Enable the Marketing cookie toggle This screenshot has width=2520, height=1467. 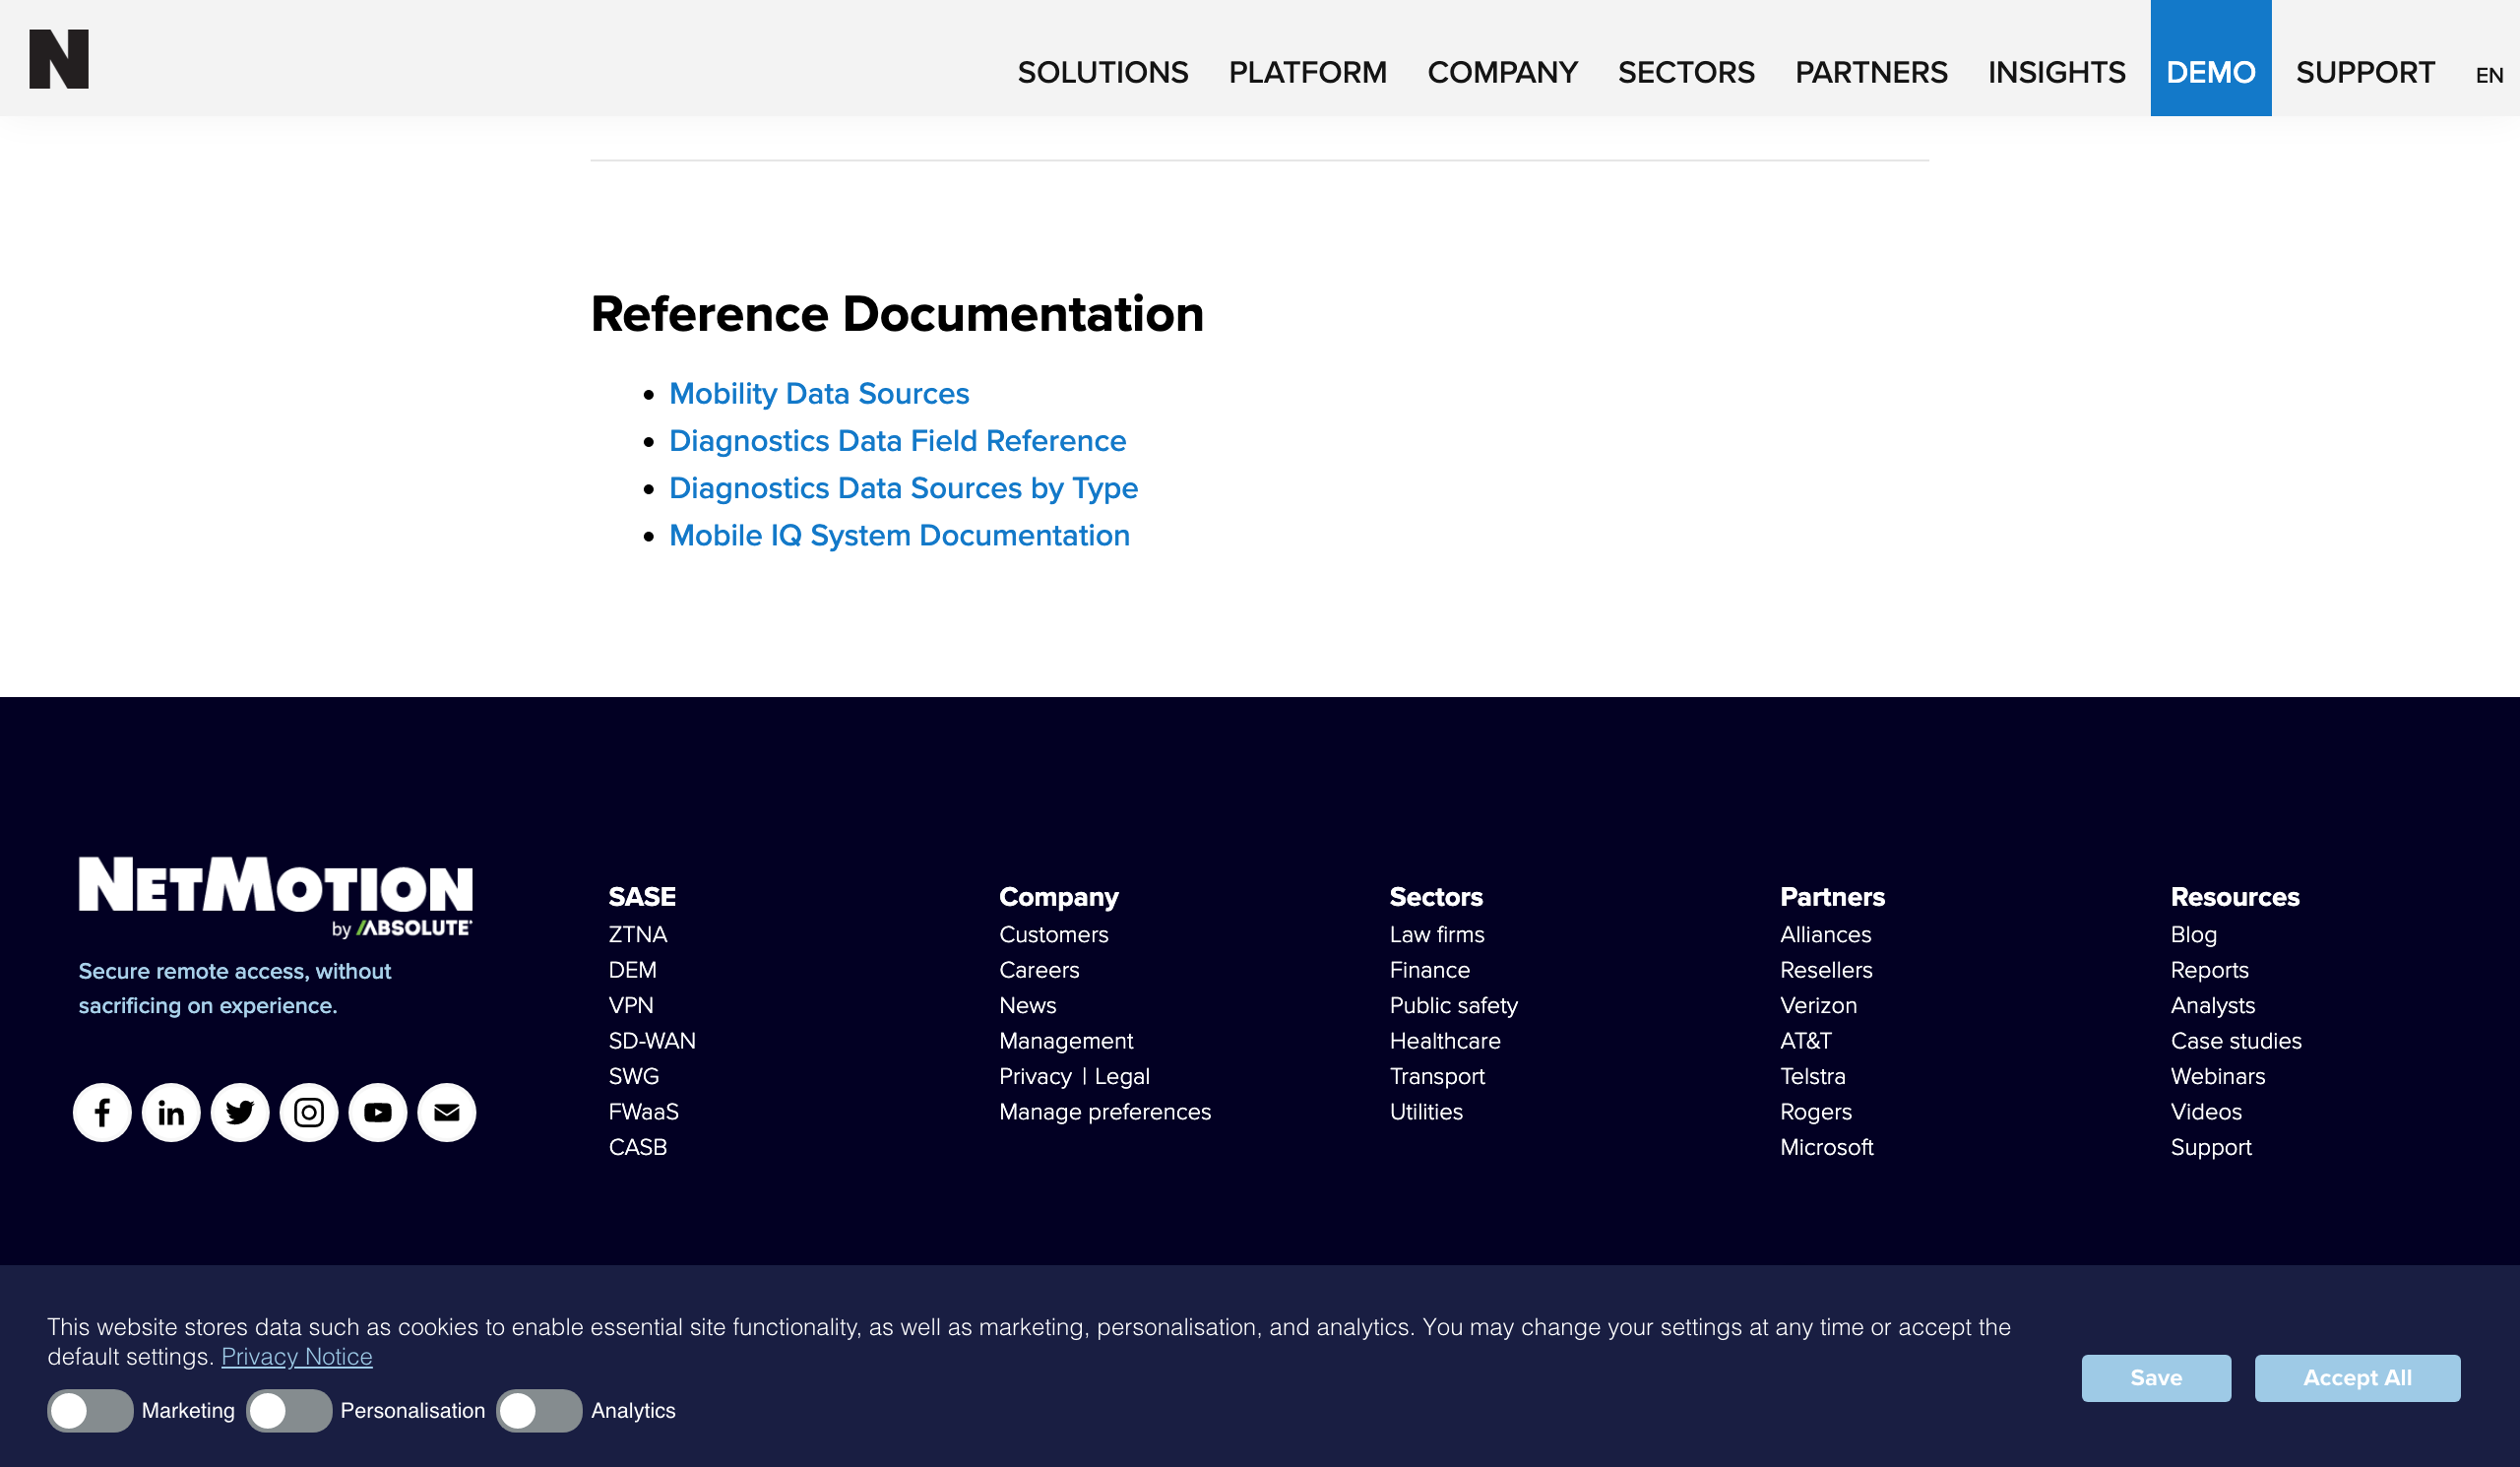point(90,1411)
